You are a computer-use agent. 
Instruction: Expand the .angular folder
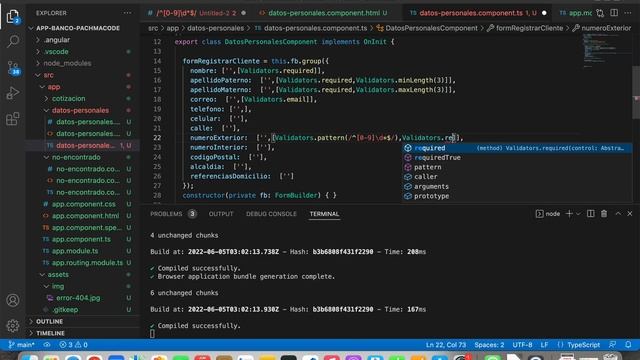(57, 40)
